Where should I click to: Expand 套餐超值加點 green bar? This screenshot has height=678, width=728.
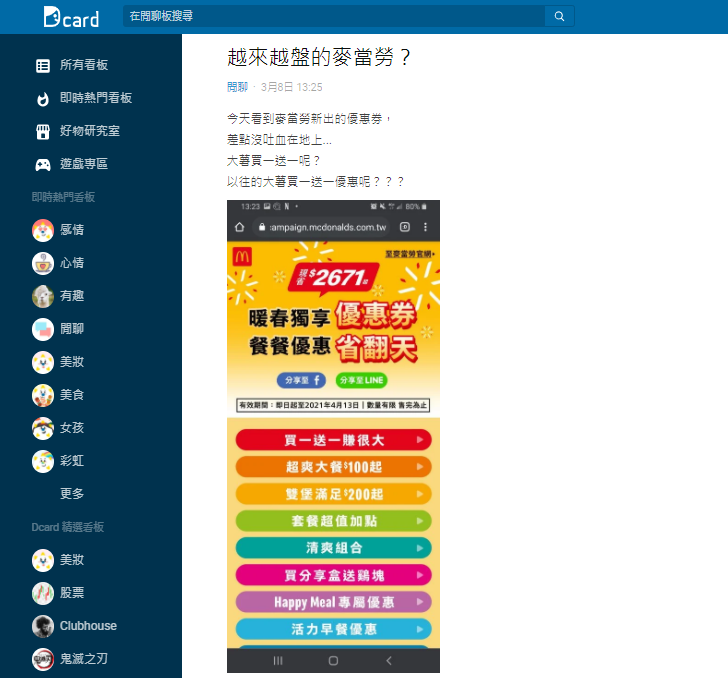click(x=333, y=521)
